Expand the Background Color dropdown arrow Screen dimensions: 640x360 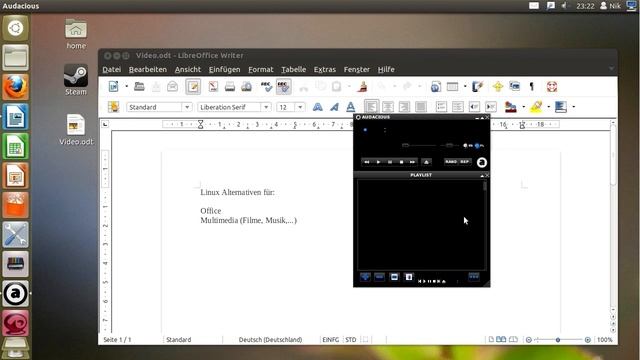pyautogui.click(x=574, y=107)
